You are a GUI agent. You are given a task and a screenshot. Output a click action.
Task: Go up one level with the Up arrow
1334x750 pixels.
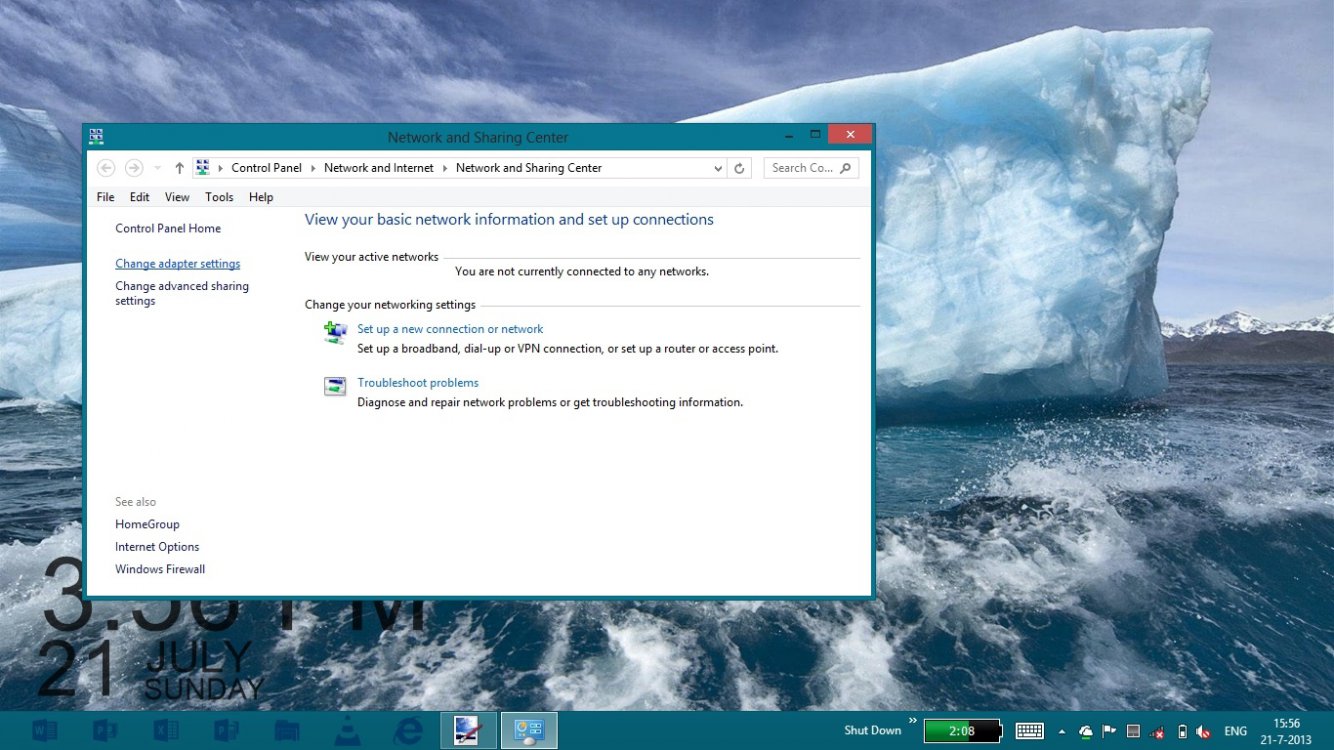179,168
